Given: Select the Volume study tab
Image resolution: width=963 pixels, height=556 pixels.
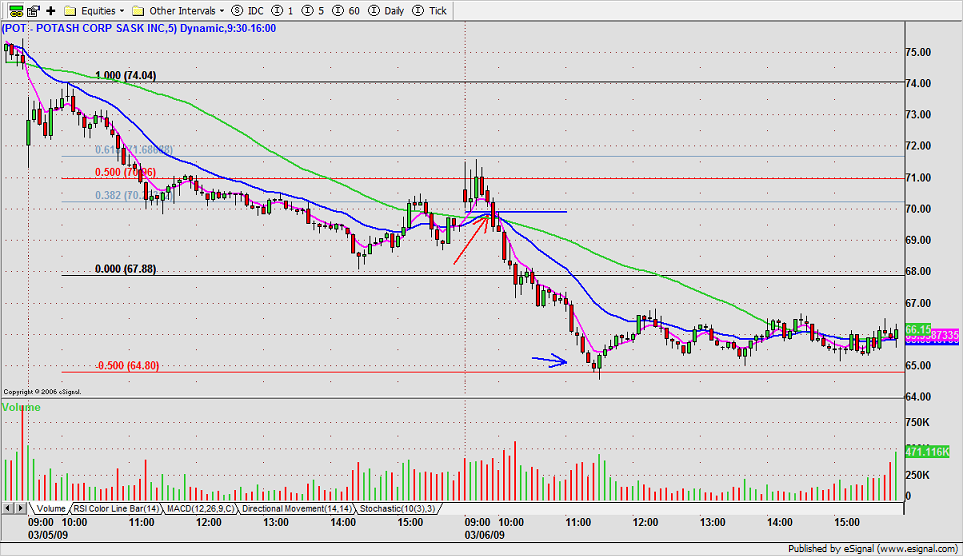Looking at the screenshot, I should coord(50,509).
